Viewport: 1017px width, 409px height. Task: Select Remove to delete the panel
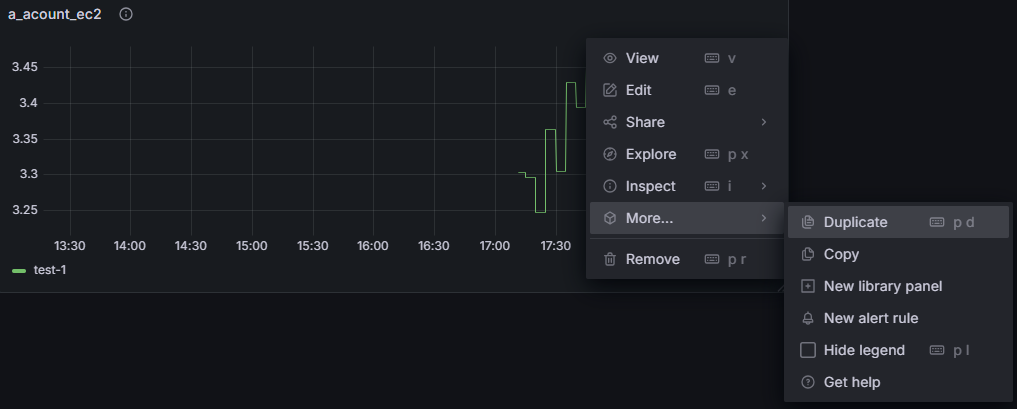click(687, 259)
